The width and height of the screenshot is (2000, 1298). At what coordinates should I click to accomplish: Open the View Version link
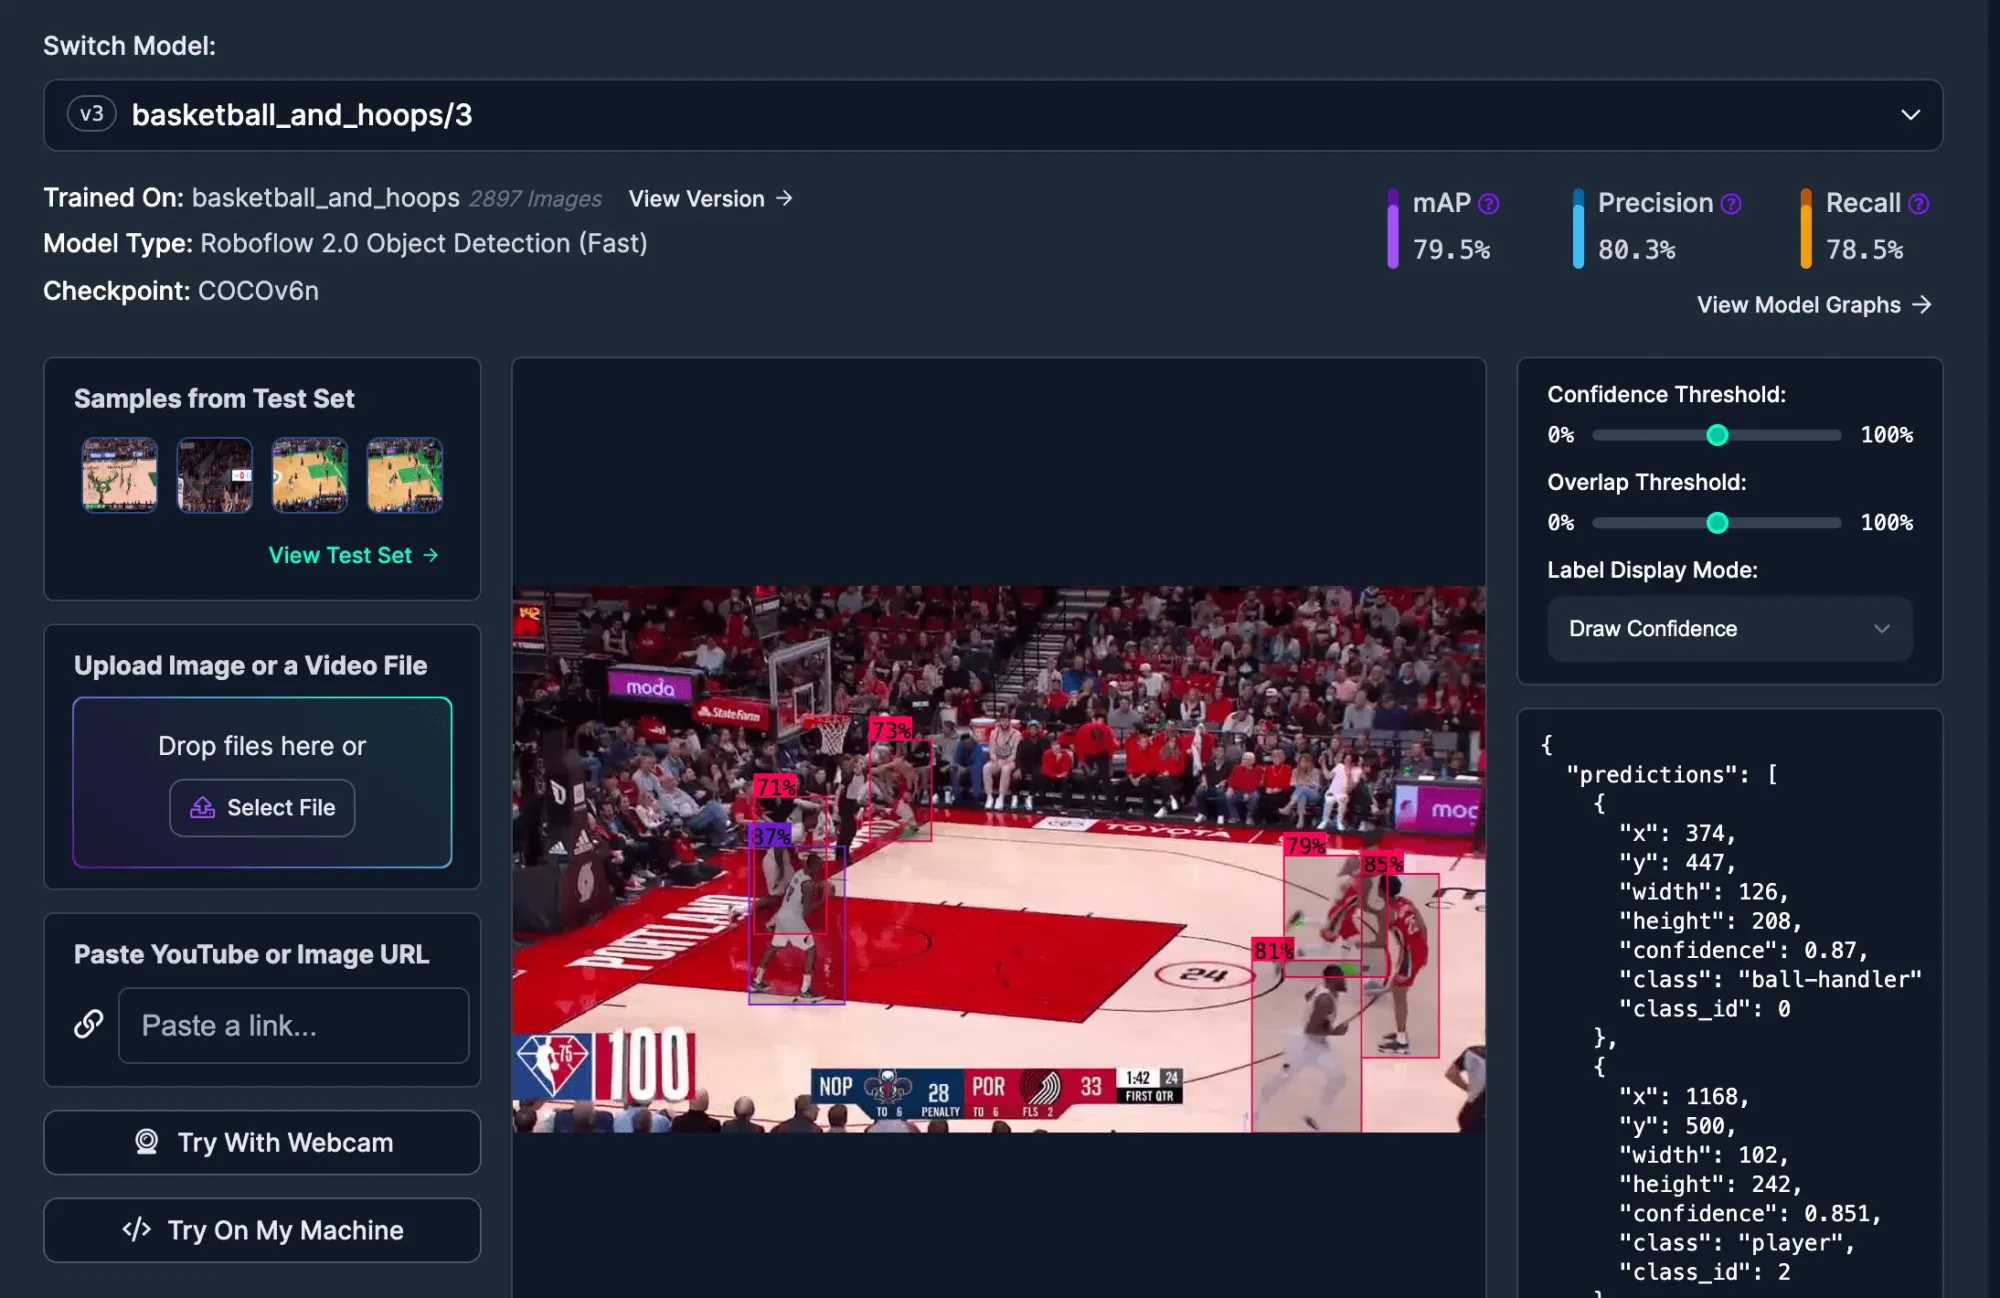coord(710,199)
